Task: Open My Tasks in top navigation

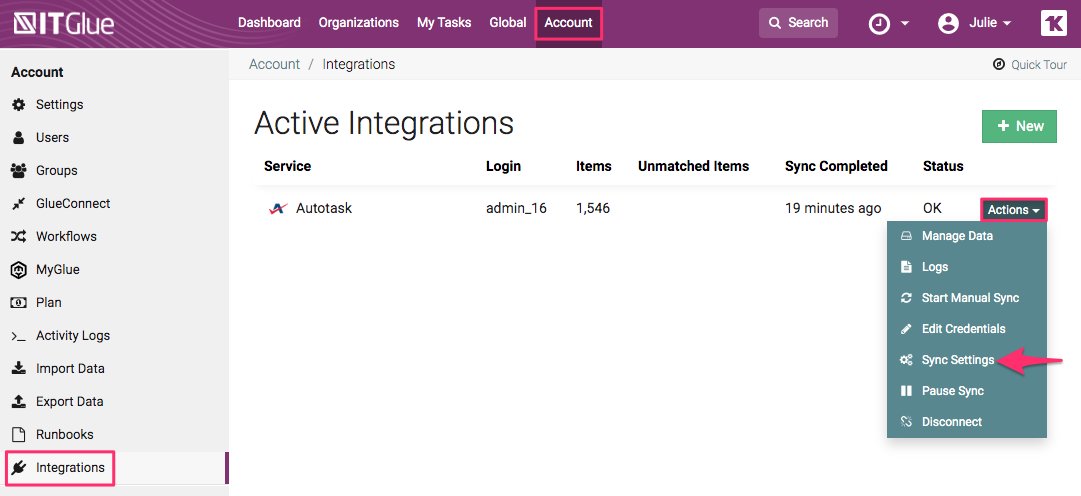Action: (x=444, y=23)
